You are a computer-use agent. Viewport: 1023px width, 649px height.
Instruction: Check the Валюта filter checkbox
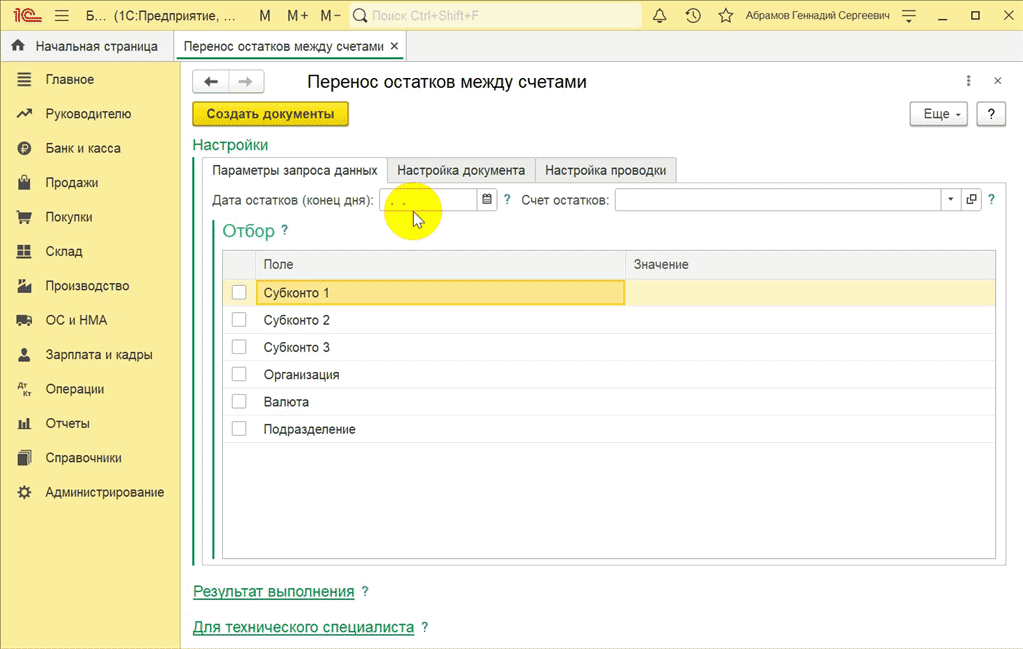(x=239, y=401)
